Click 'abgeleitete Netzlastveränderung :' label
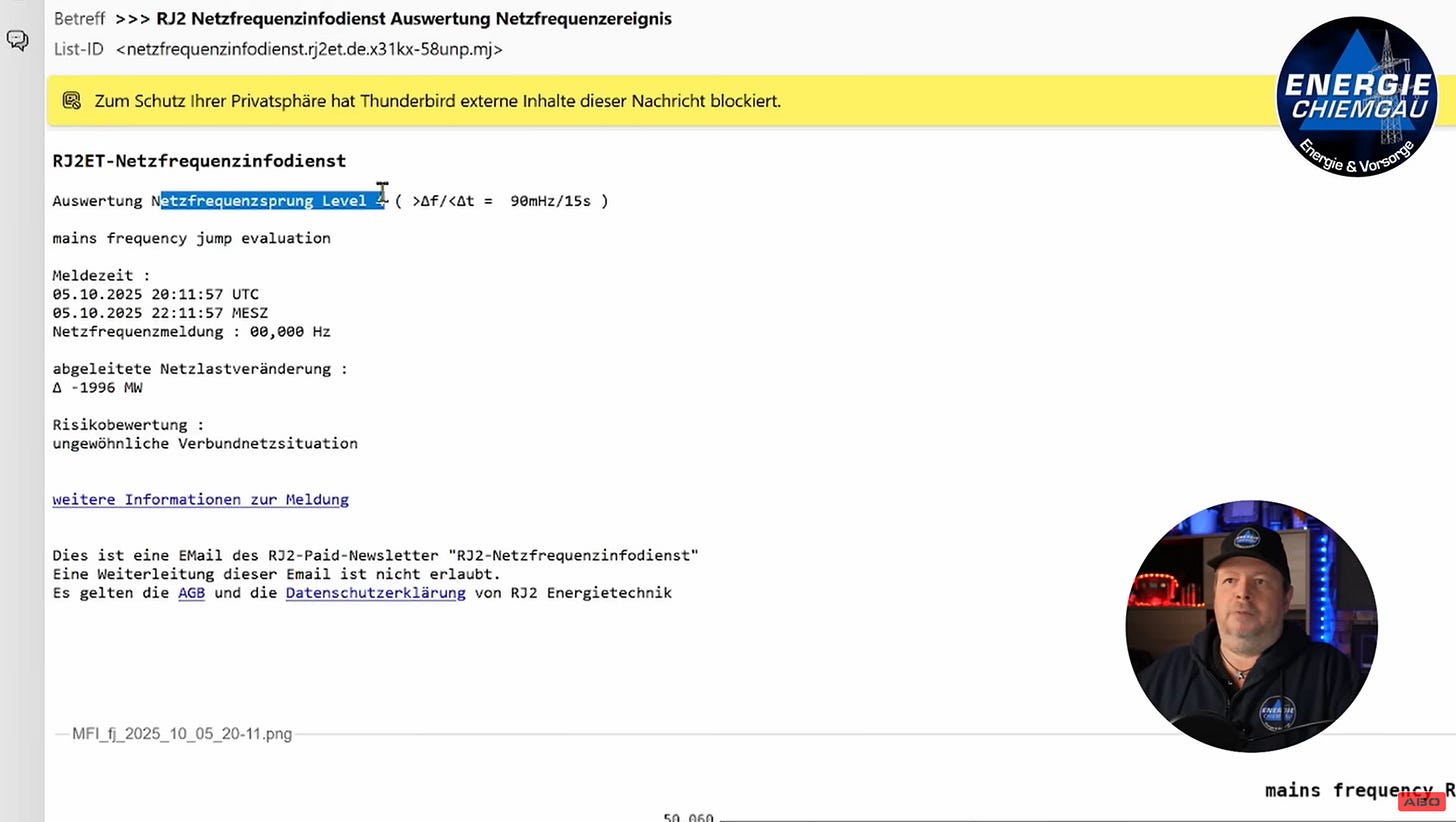Viewport: 1456px width, 822px height. click(200, 369)
